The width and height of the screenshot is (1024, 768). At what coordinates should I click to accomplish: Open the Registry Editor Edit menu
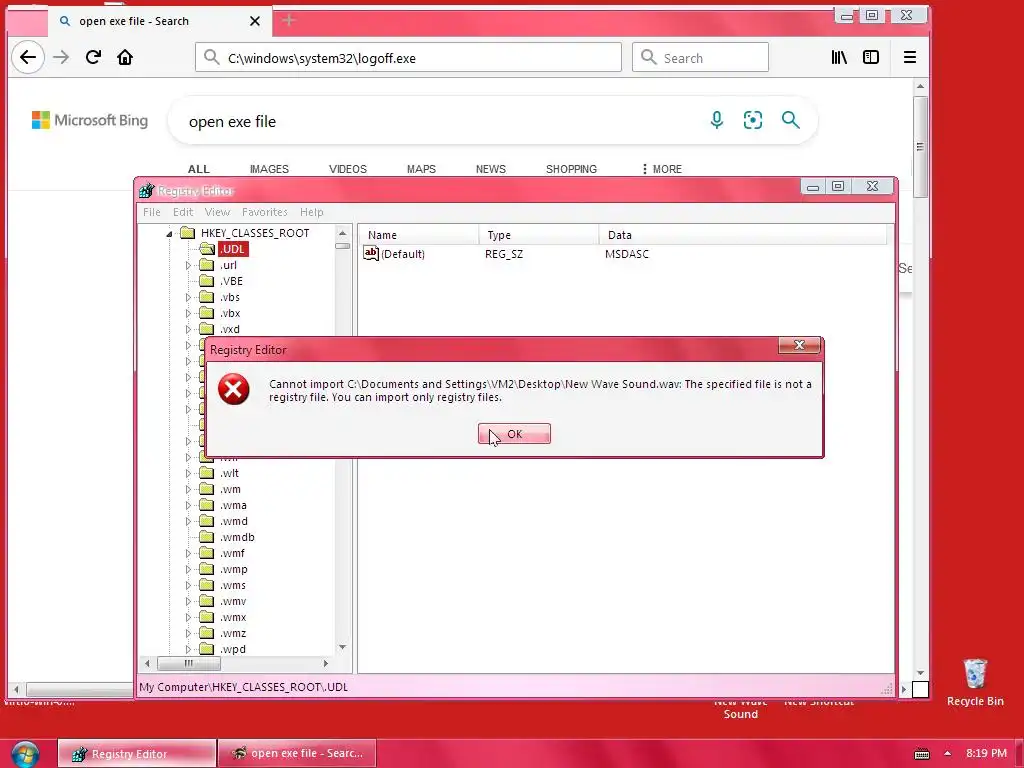pyautogui.click(x=183, y=212)
